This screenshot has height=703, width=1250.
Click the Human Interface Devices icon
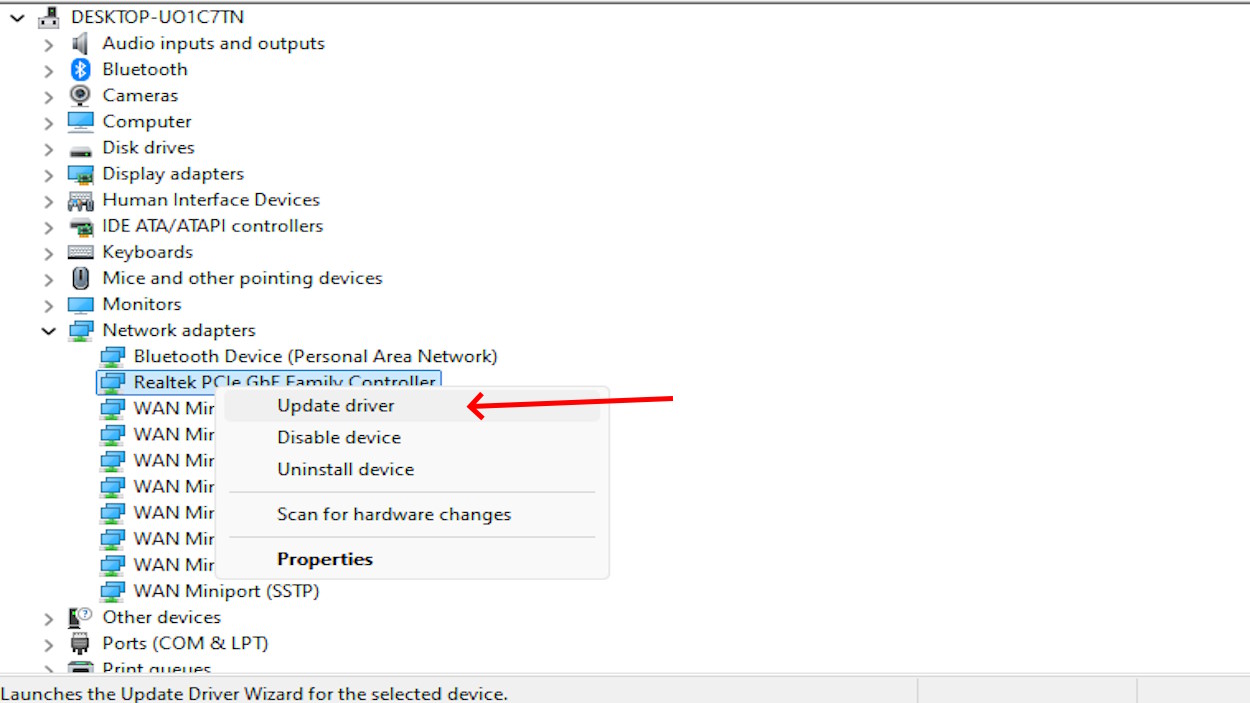point(80,200)
